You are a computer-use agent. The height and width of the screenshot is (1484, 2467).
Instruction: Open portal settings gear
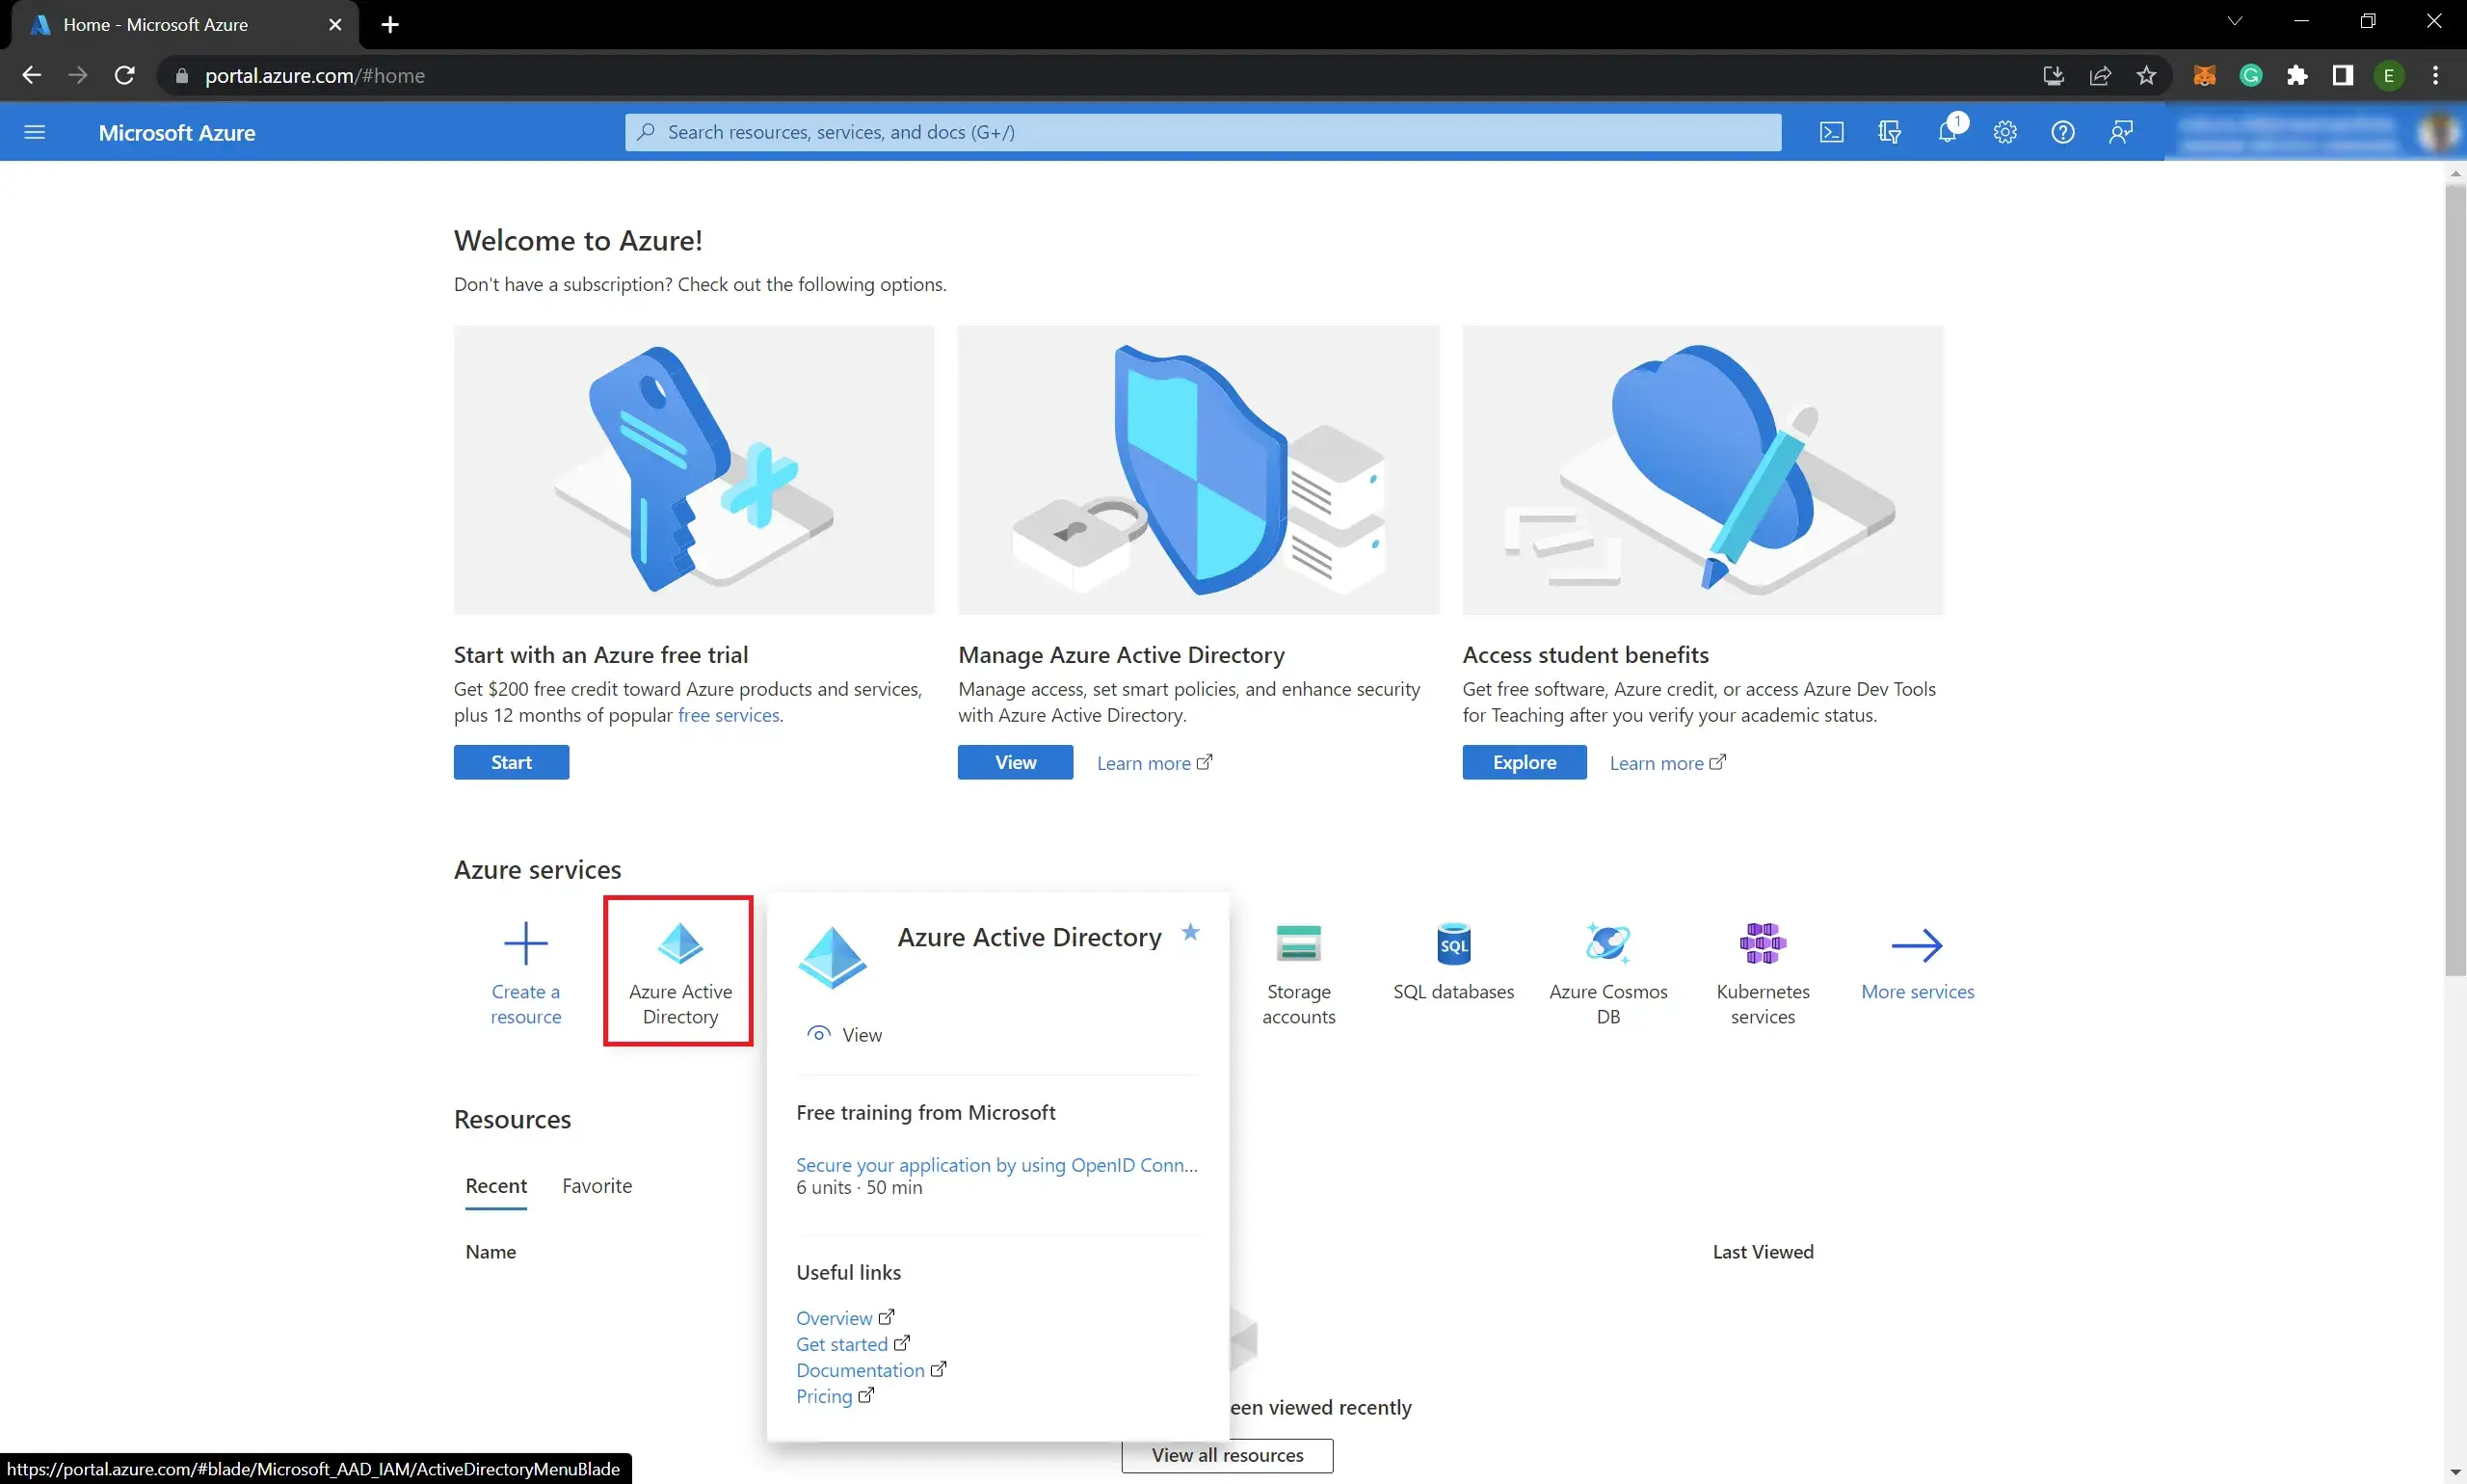pos(2005,132)
